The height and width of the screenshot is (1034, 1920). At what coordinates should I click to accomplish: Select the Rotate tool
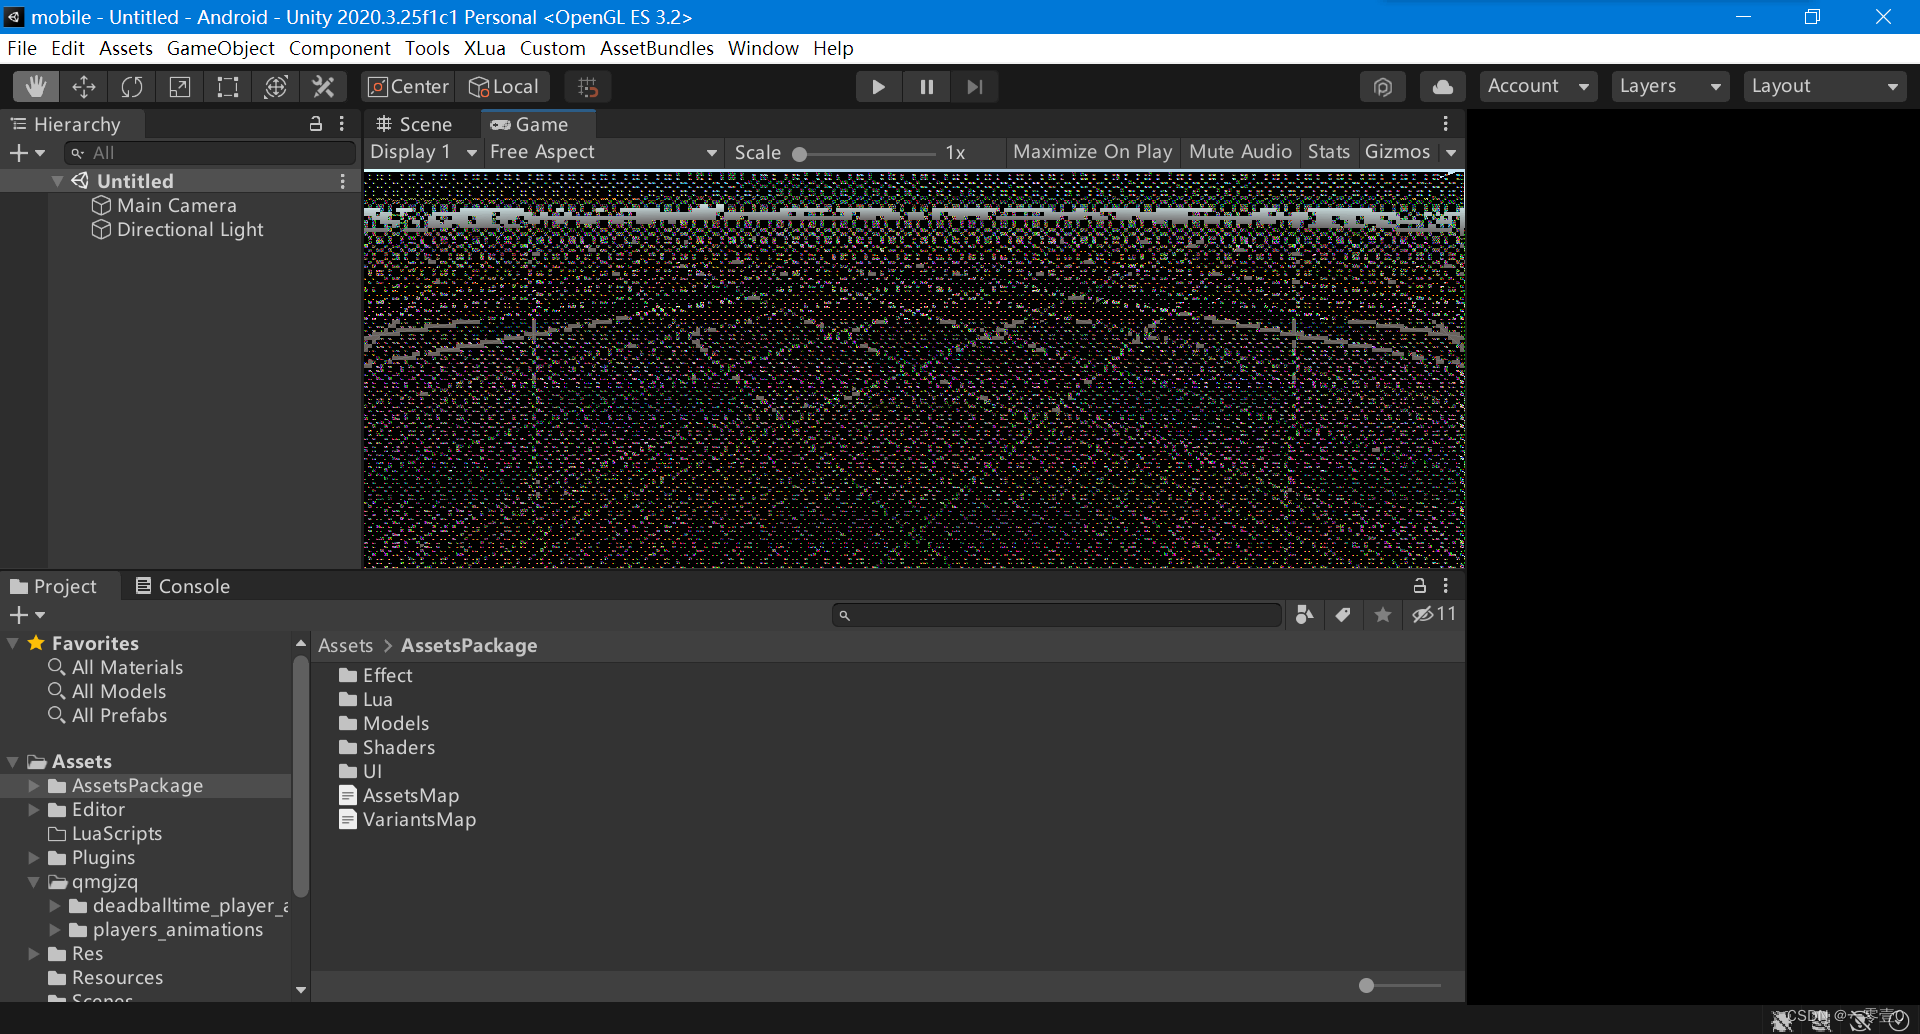point(132,86)
